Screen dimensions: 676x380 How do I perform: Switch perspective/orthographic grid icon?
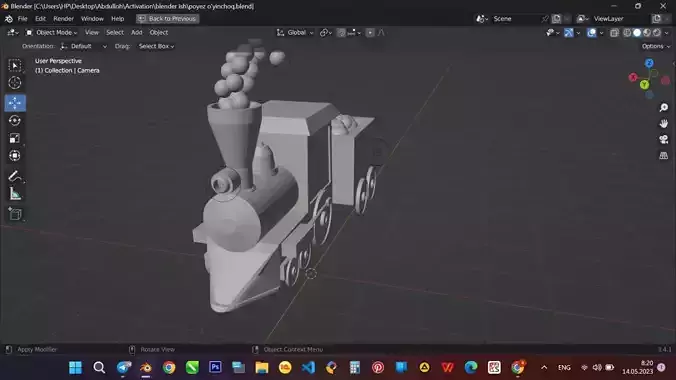tap(663, 155)
